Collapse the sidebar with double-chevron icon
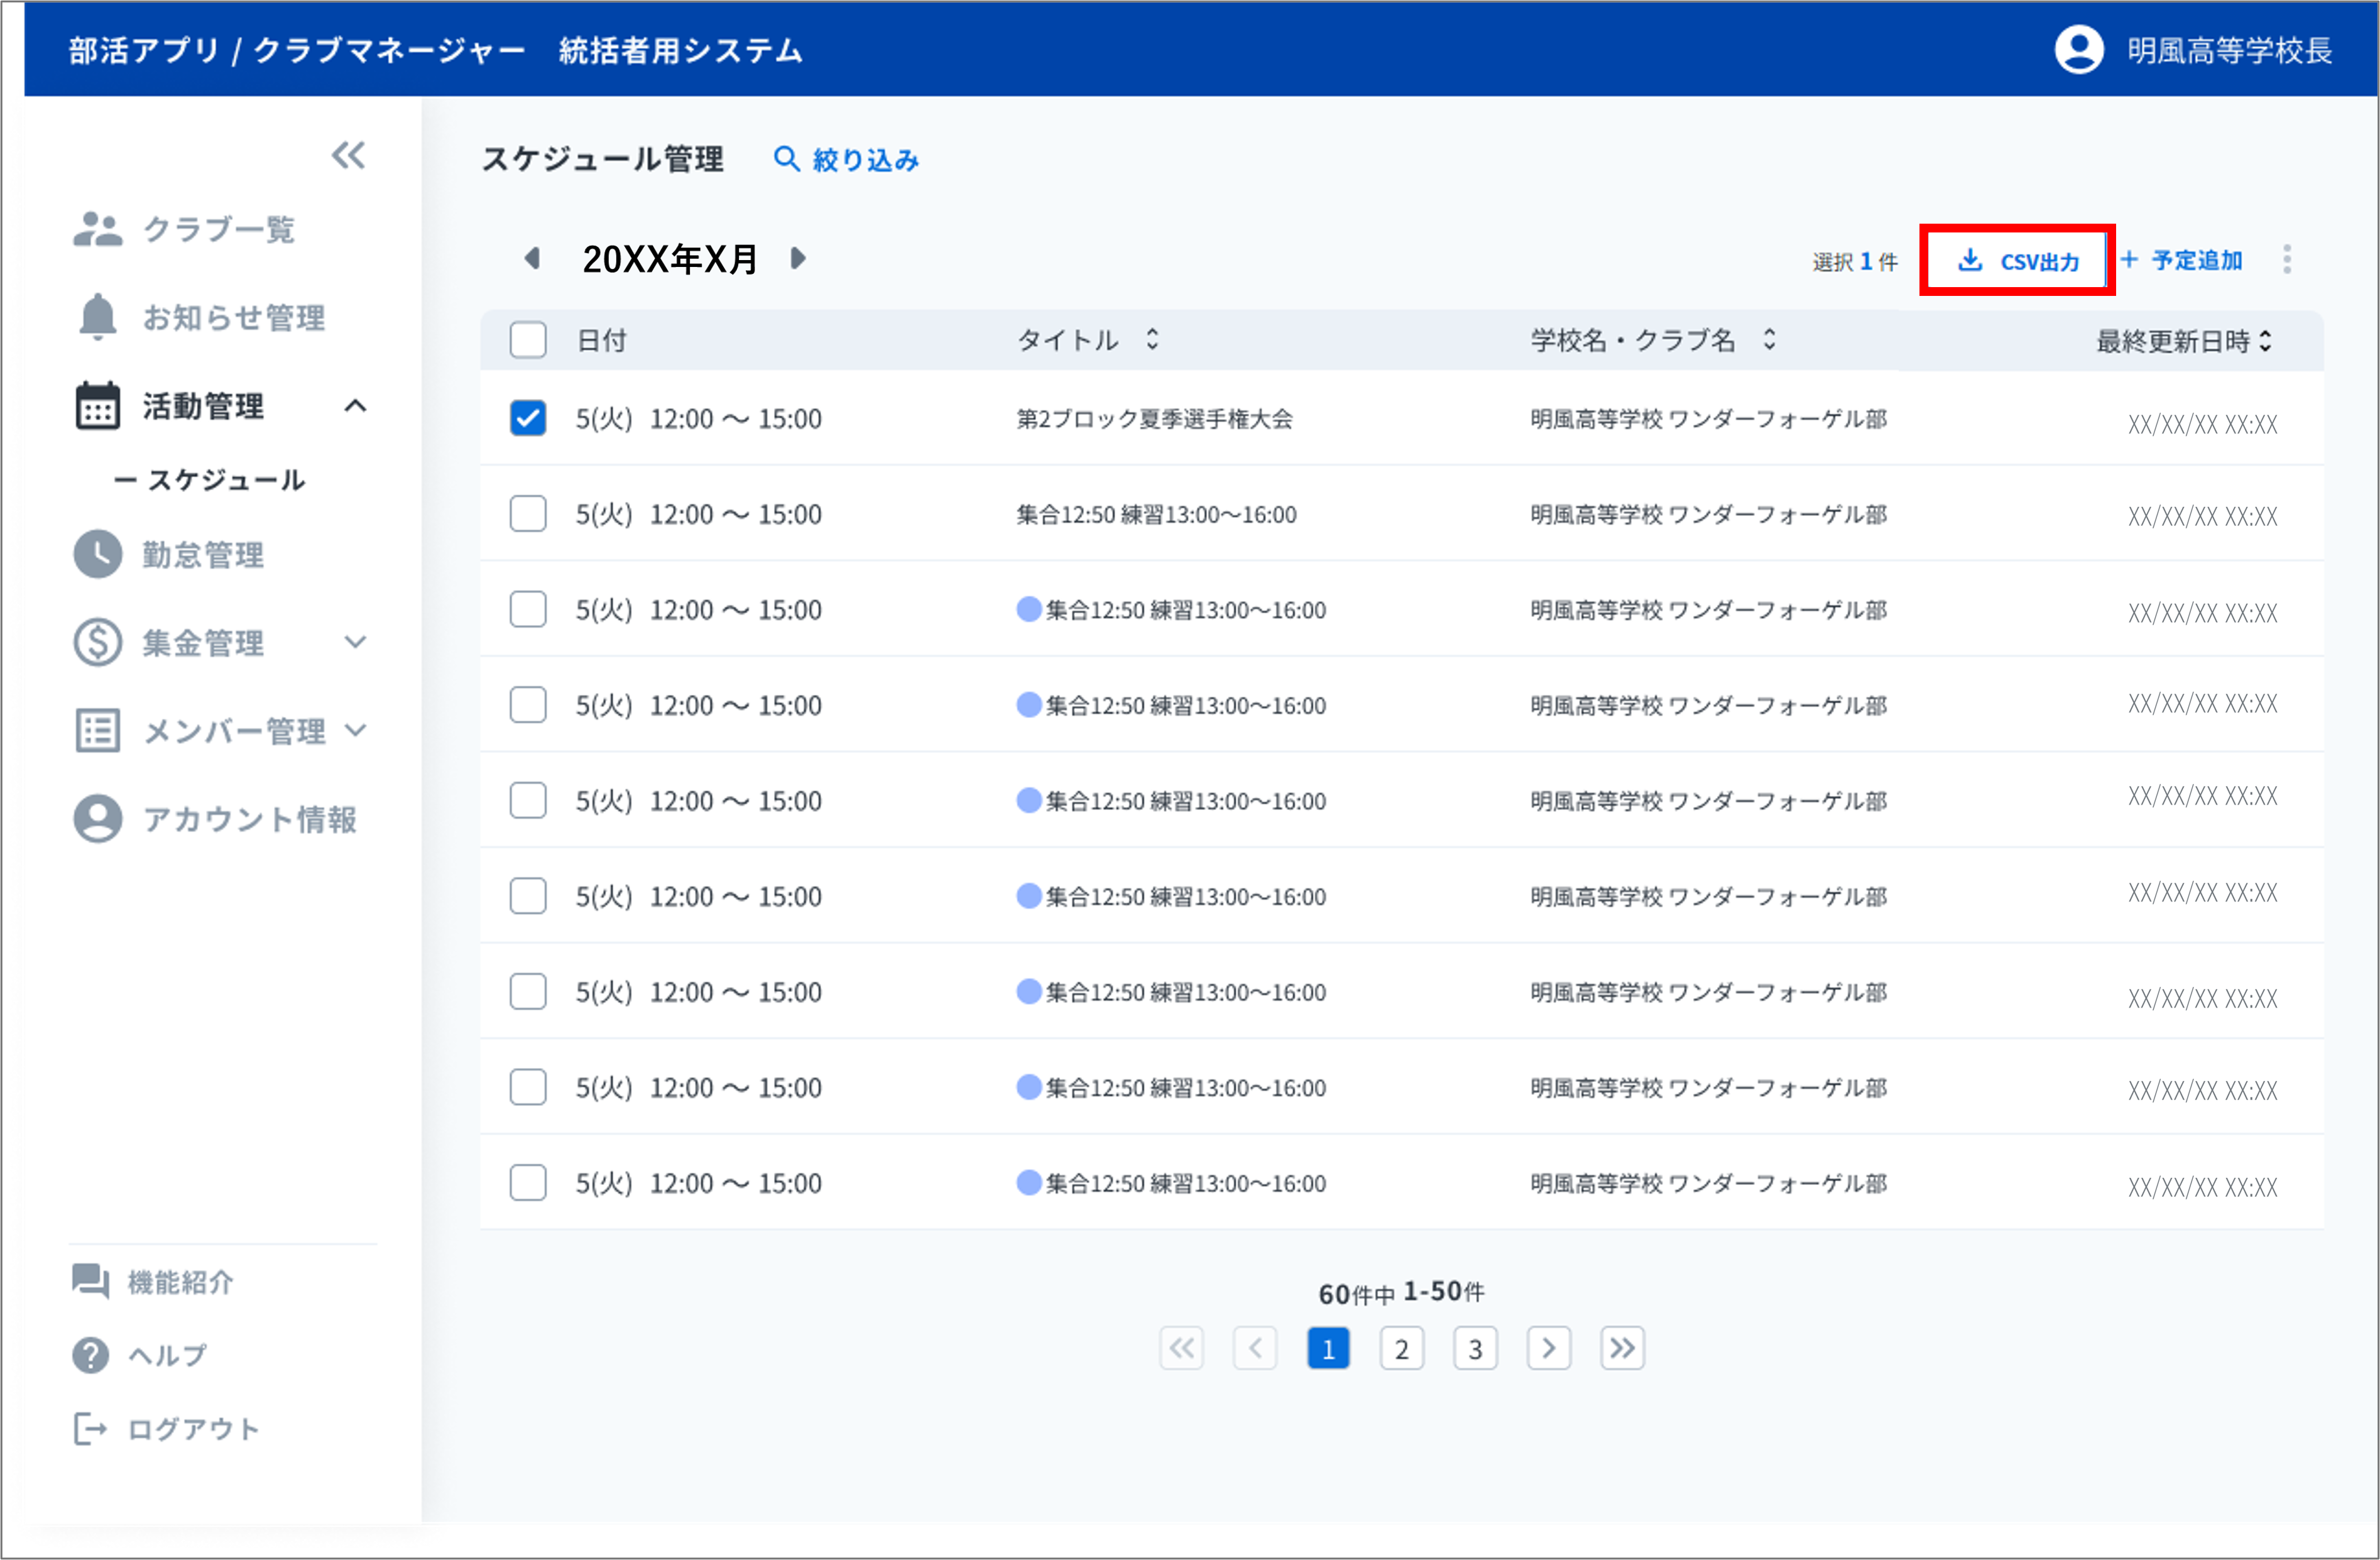2380x1560 pixels. (348, 156)
